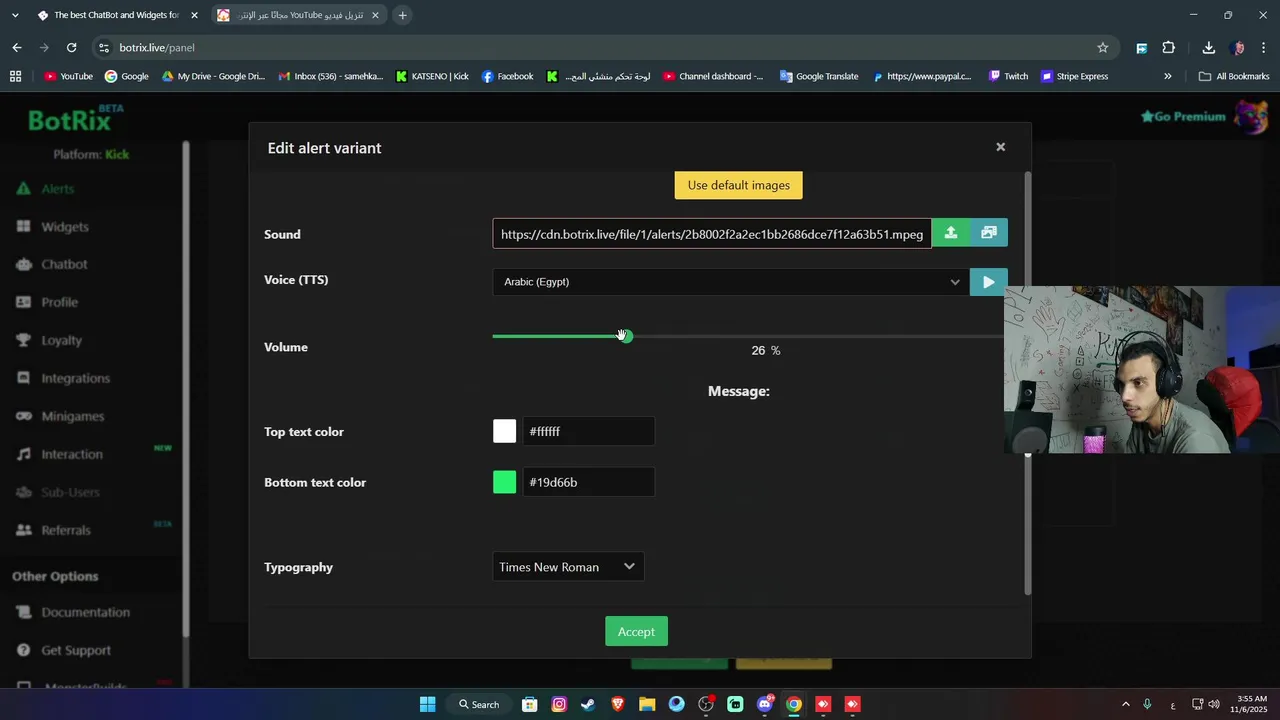Viewport: 1280px width, 720px height.
Task: Click the Chatbot robot icon in sidebar
Action: [23, 264]
